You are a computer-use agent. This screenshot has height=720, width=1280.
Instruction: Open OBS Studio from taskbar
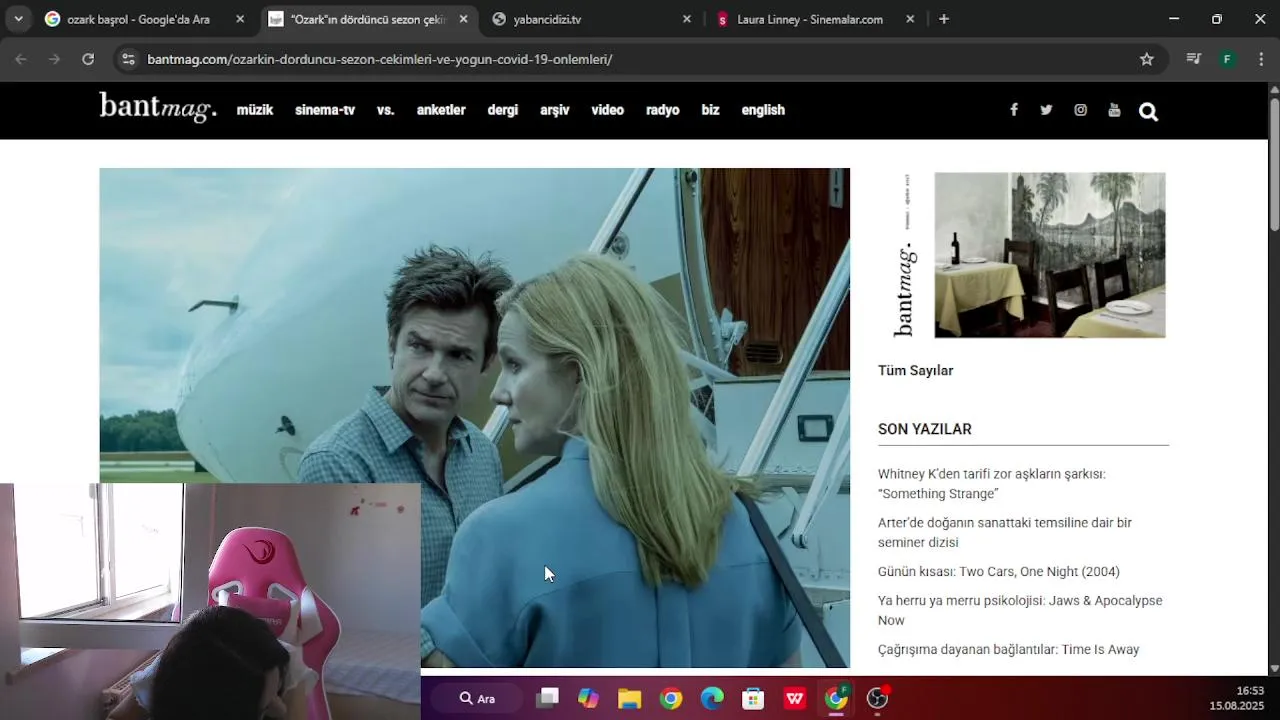click(877, 698)
